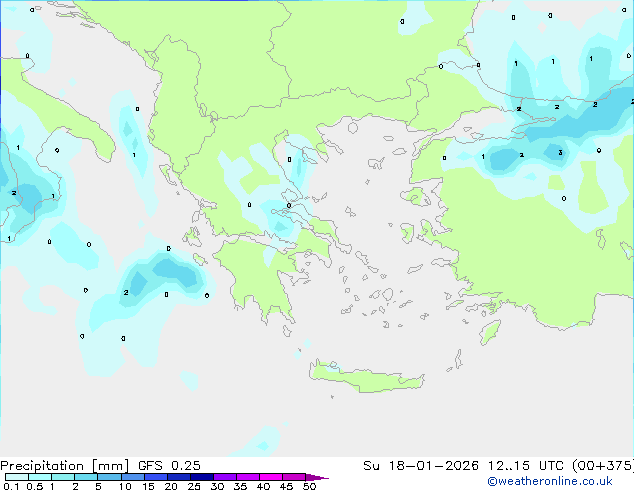Click the '35' legend scale label

coord(240,486)
